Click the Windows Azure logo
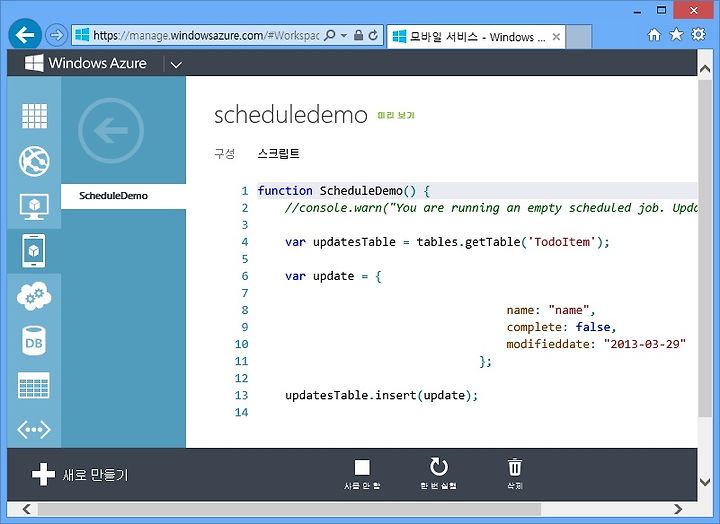This screenshot has height=524, width=720. pyautogui.click(x=86, y=63)
